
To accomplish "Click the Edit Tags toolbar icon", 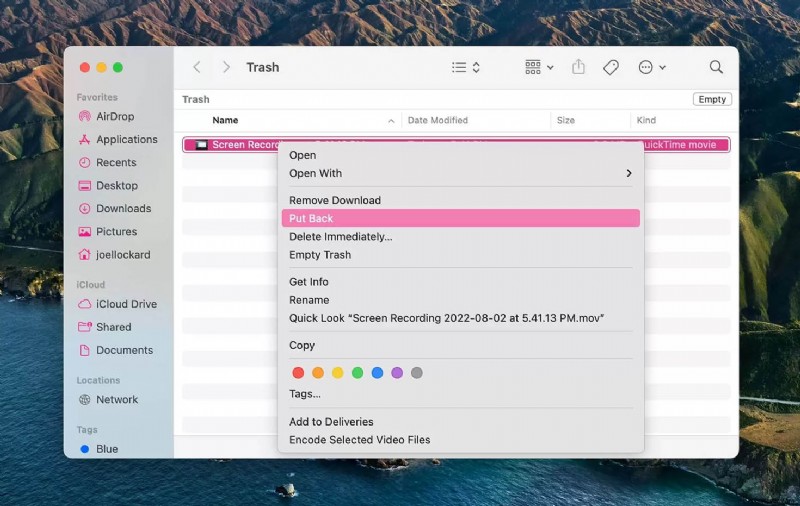I will tap(611, 67).
